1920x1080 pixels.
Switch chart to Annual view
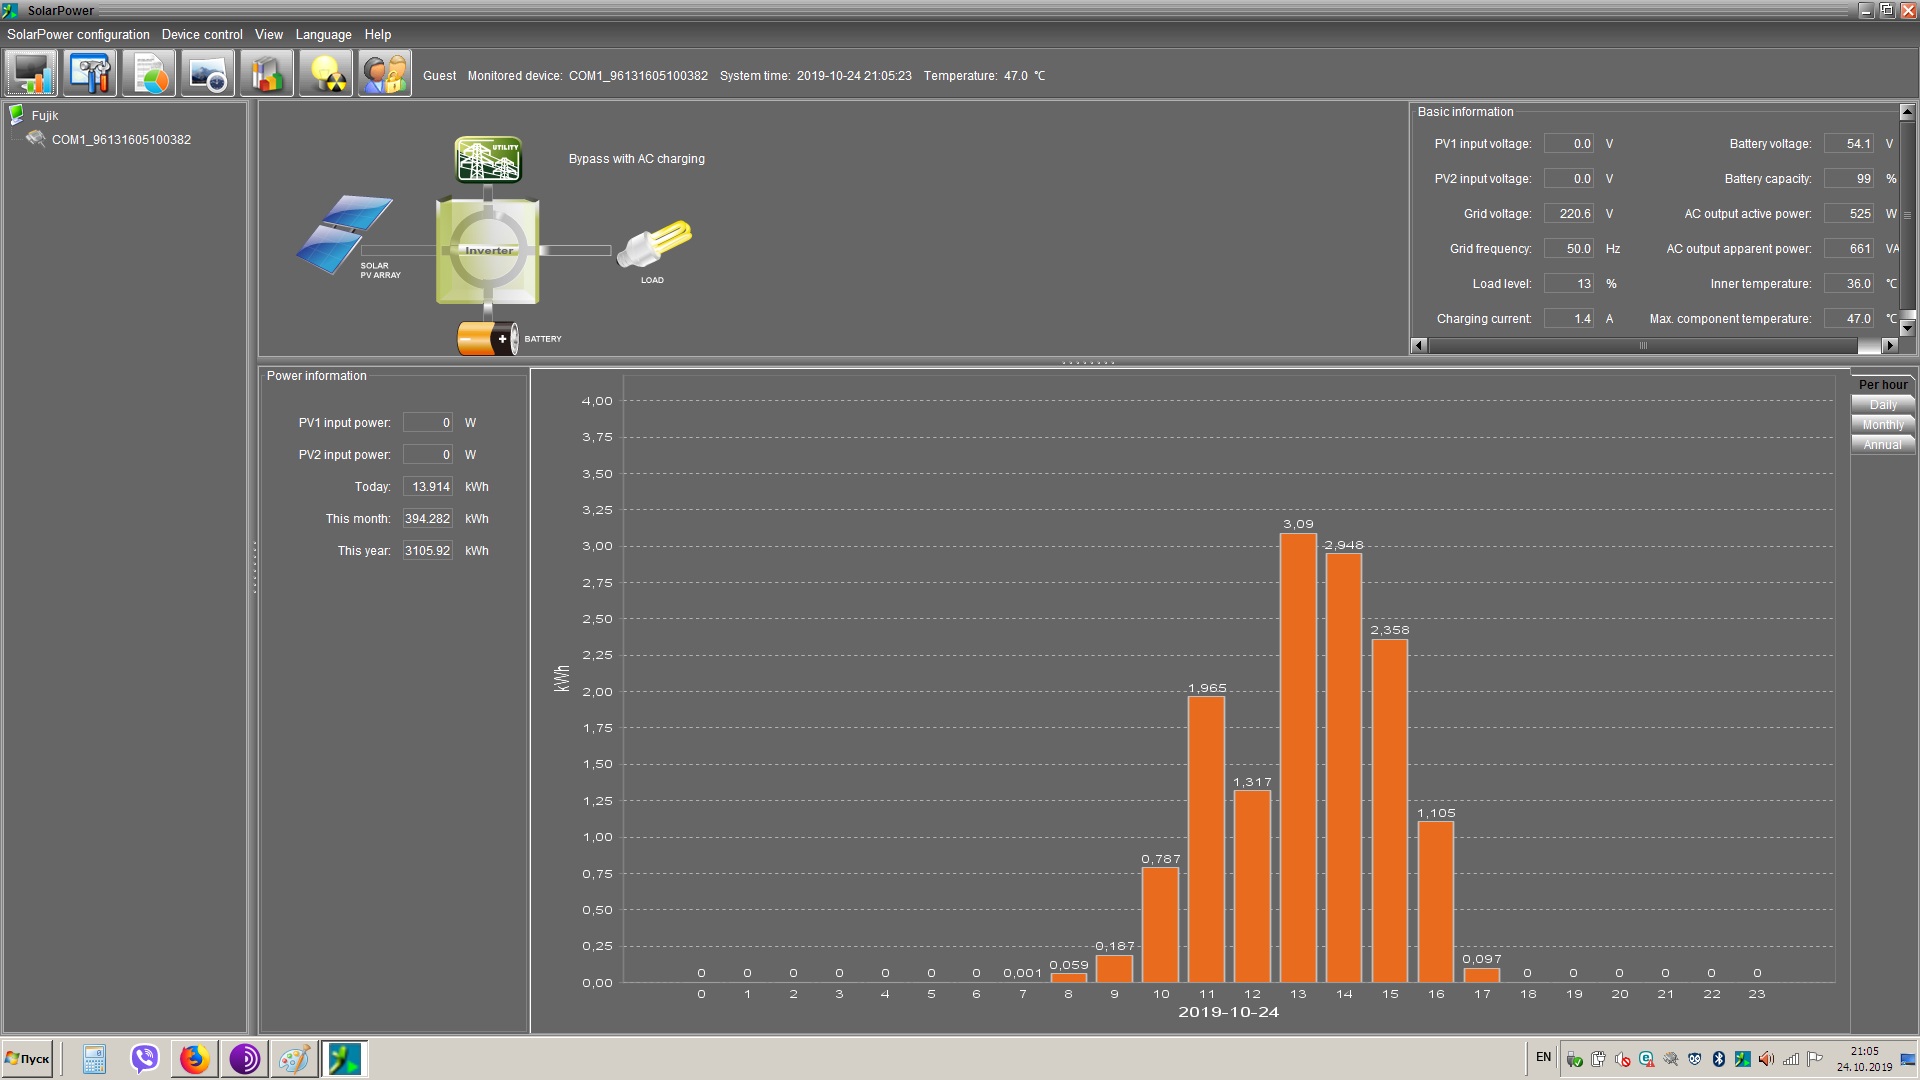[x=1882, y=445]
